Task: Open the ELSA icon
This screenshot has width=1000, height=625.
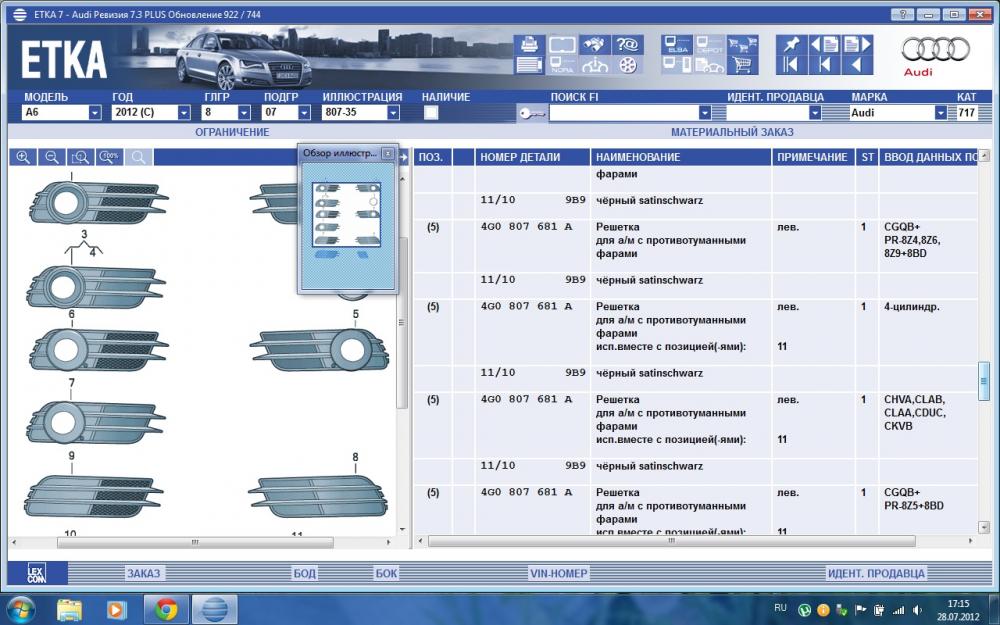Action: [677, 45]
